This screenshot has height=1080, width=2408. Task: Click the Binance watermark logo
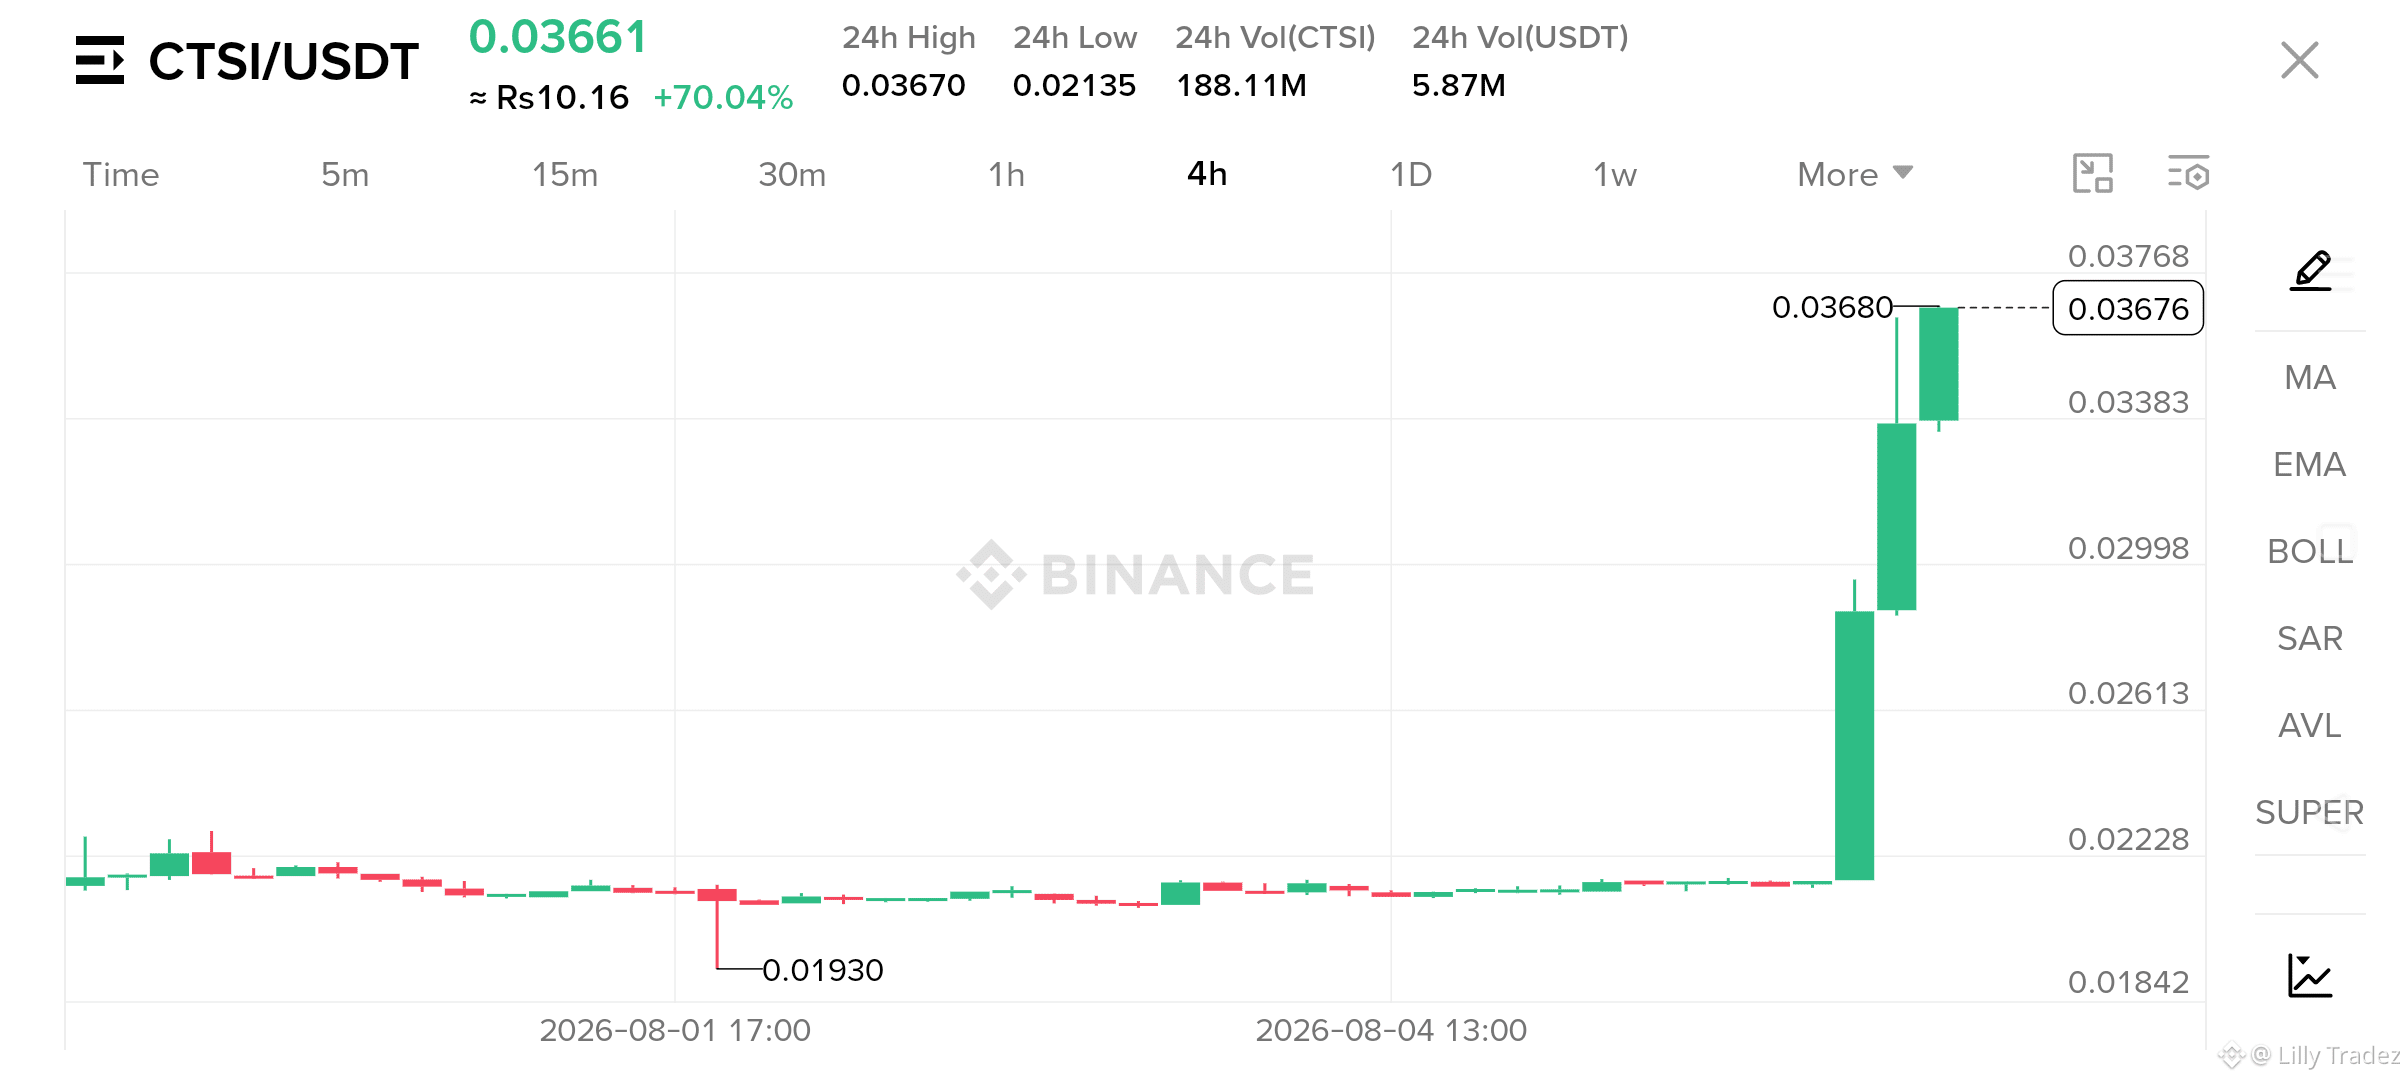point(1135,575)
